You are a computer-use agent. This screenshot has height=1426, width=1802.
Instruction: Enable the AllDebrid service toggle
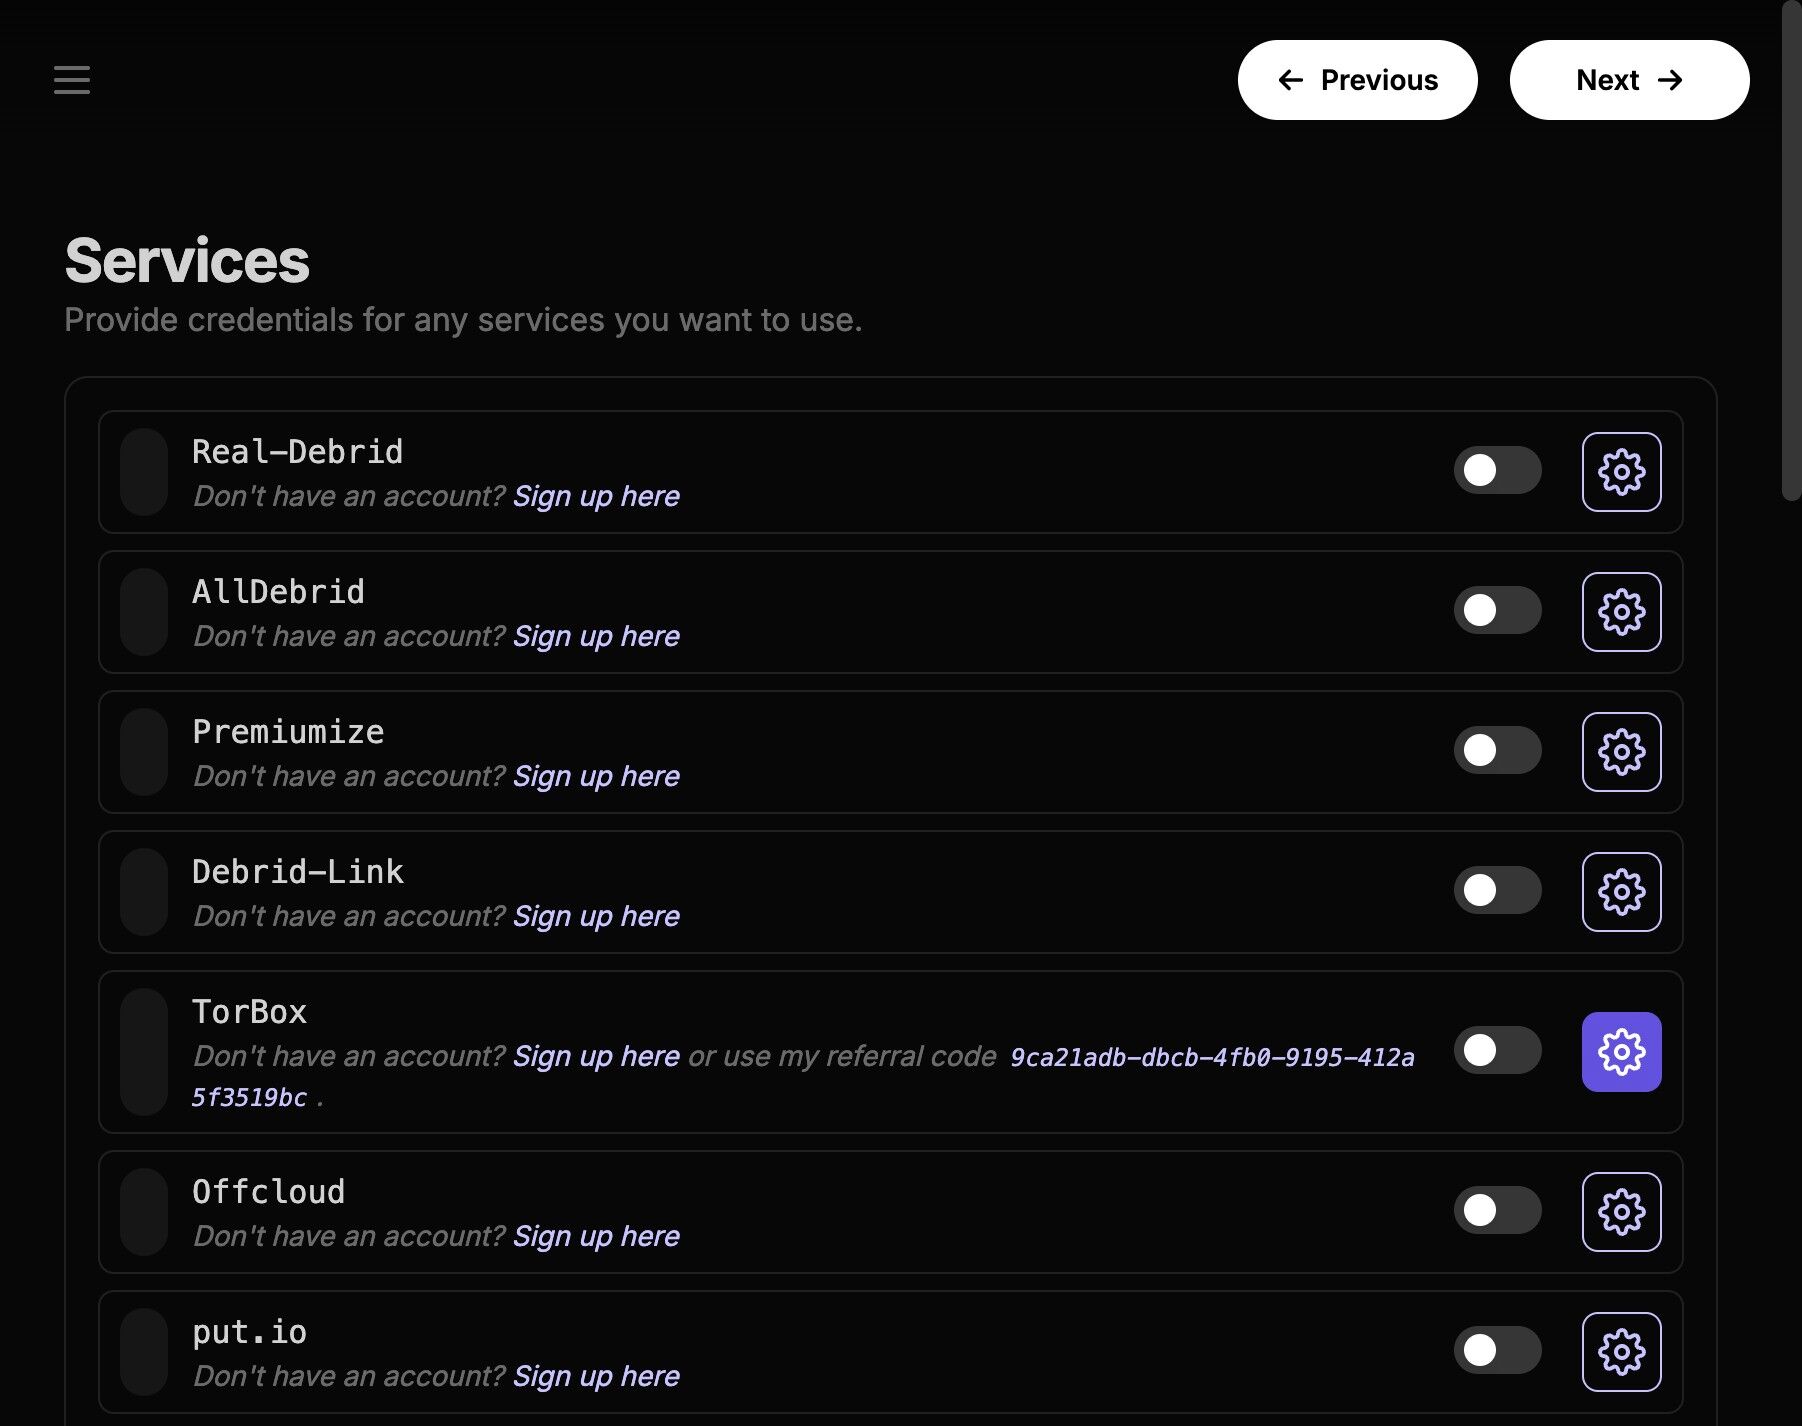(x=1497, y=610)
